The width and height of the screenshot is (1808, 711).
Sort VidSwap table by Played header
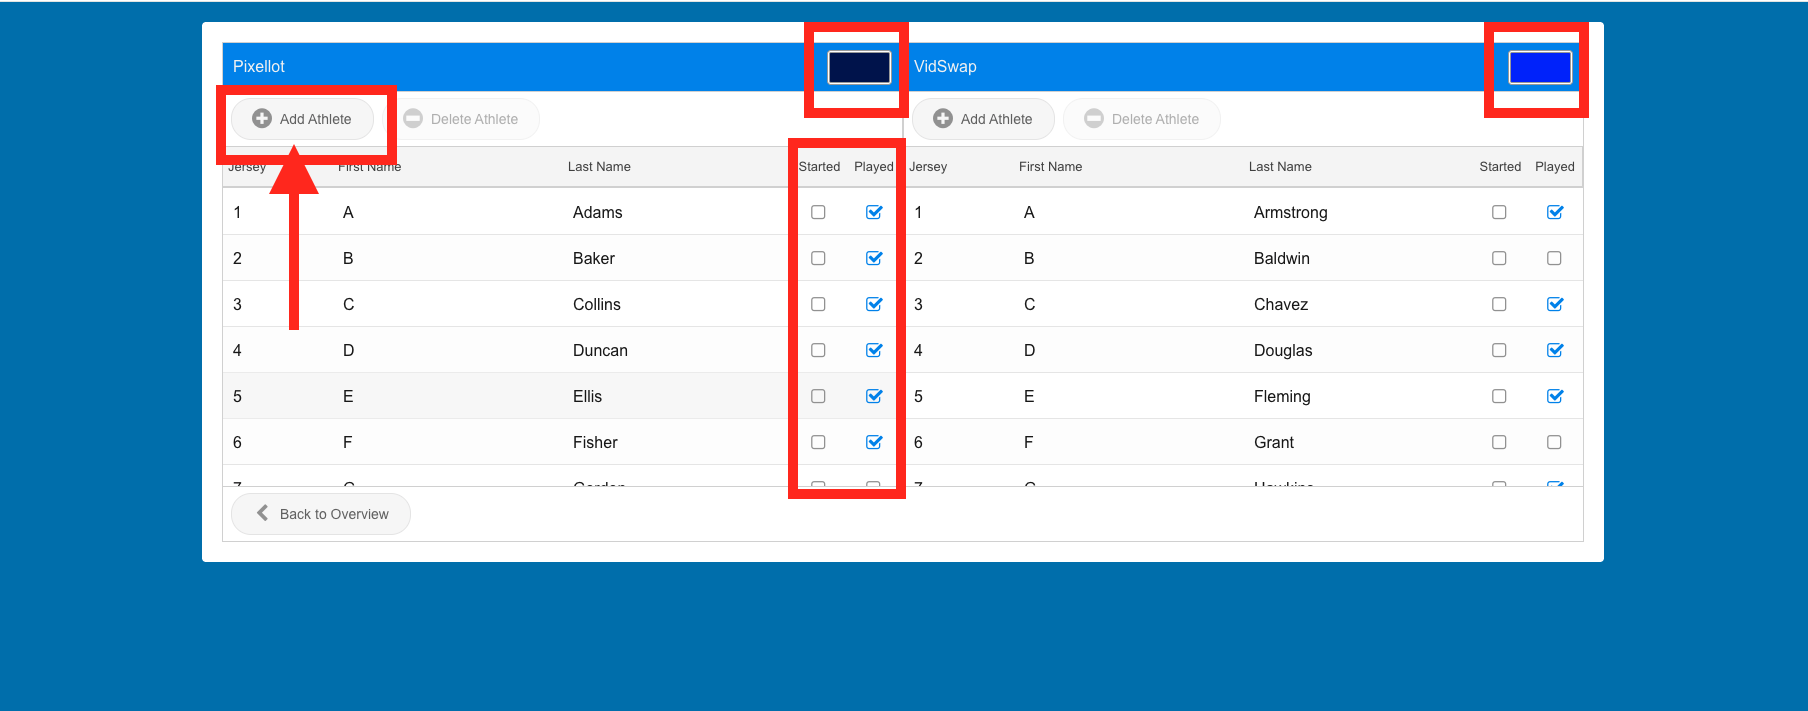click(1555, 167)
